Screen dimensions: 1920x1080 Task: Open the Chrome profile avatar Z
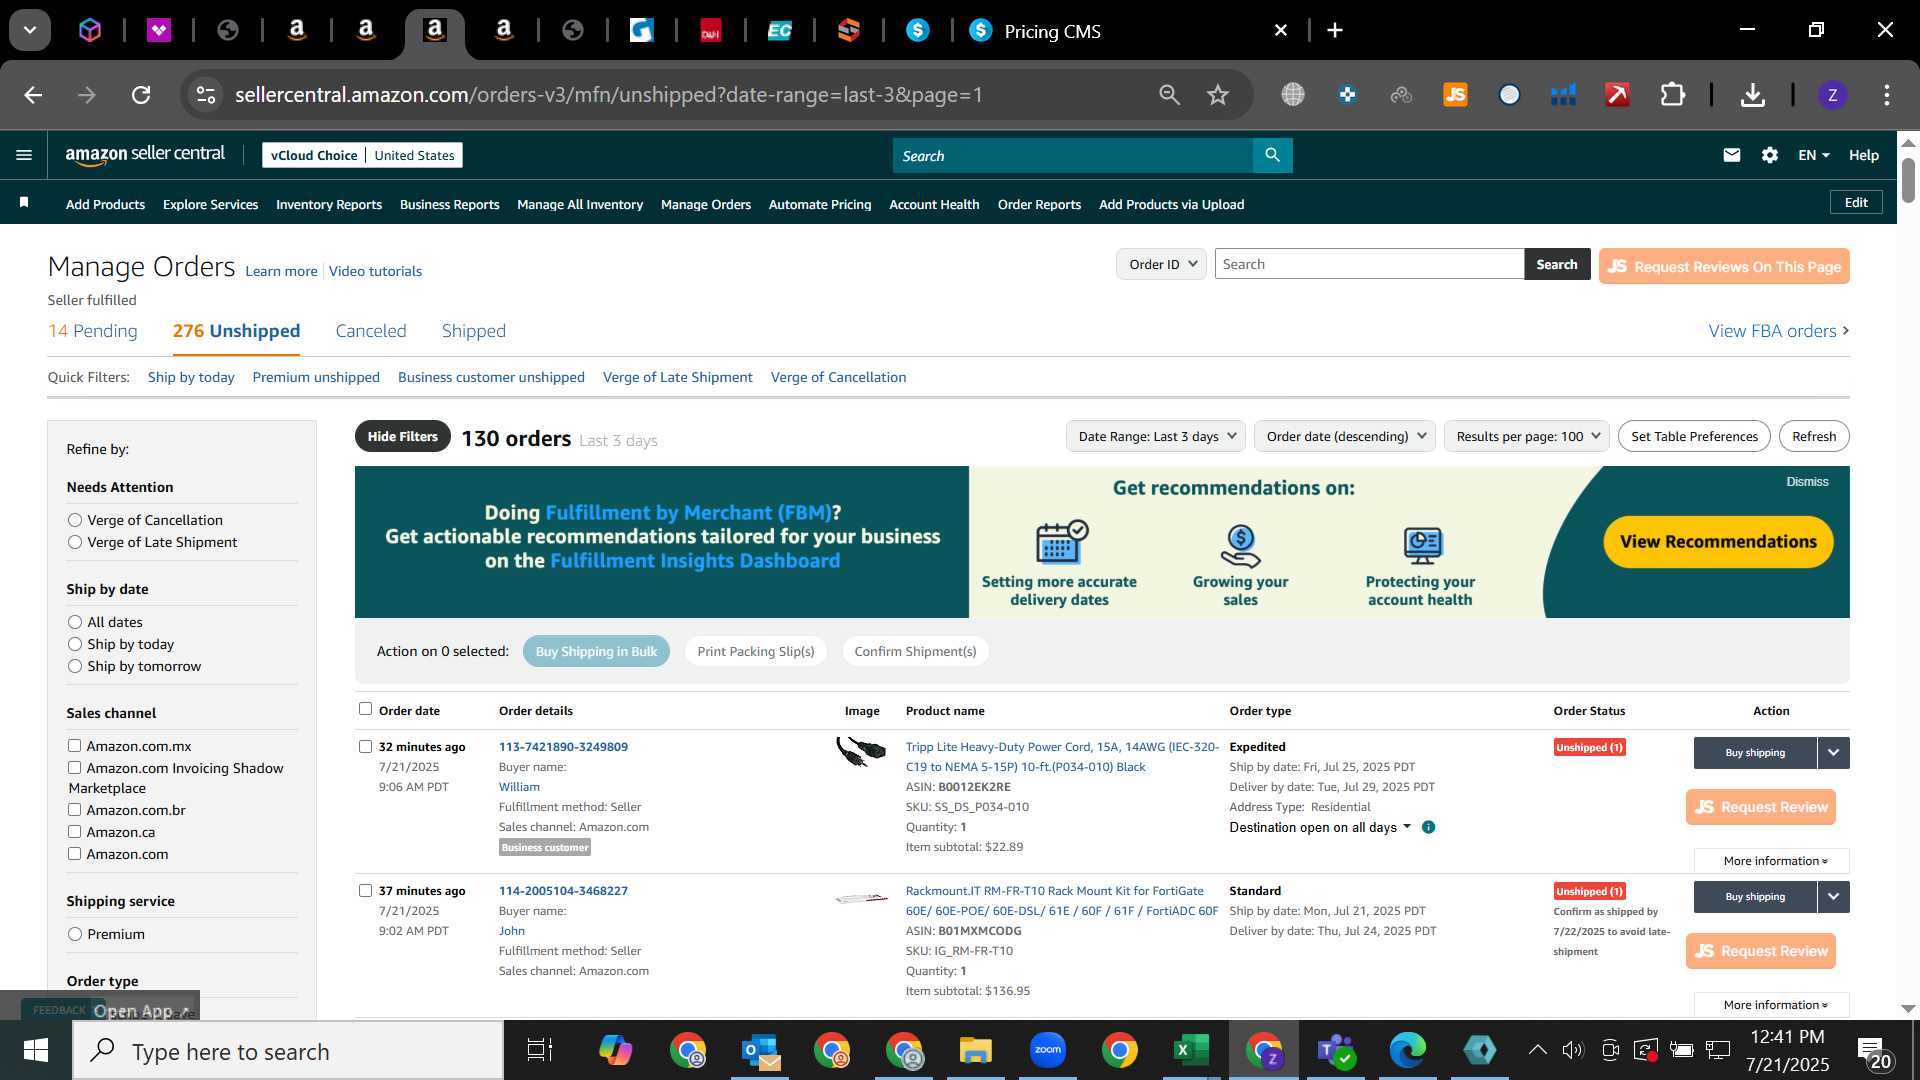tap(1832, 95)
